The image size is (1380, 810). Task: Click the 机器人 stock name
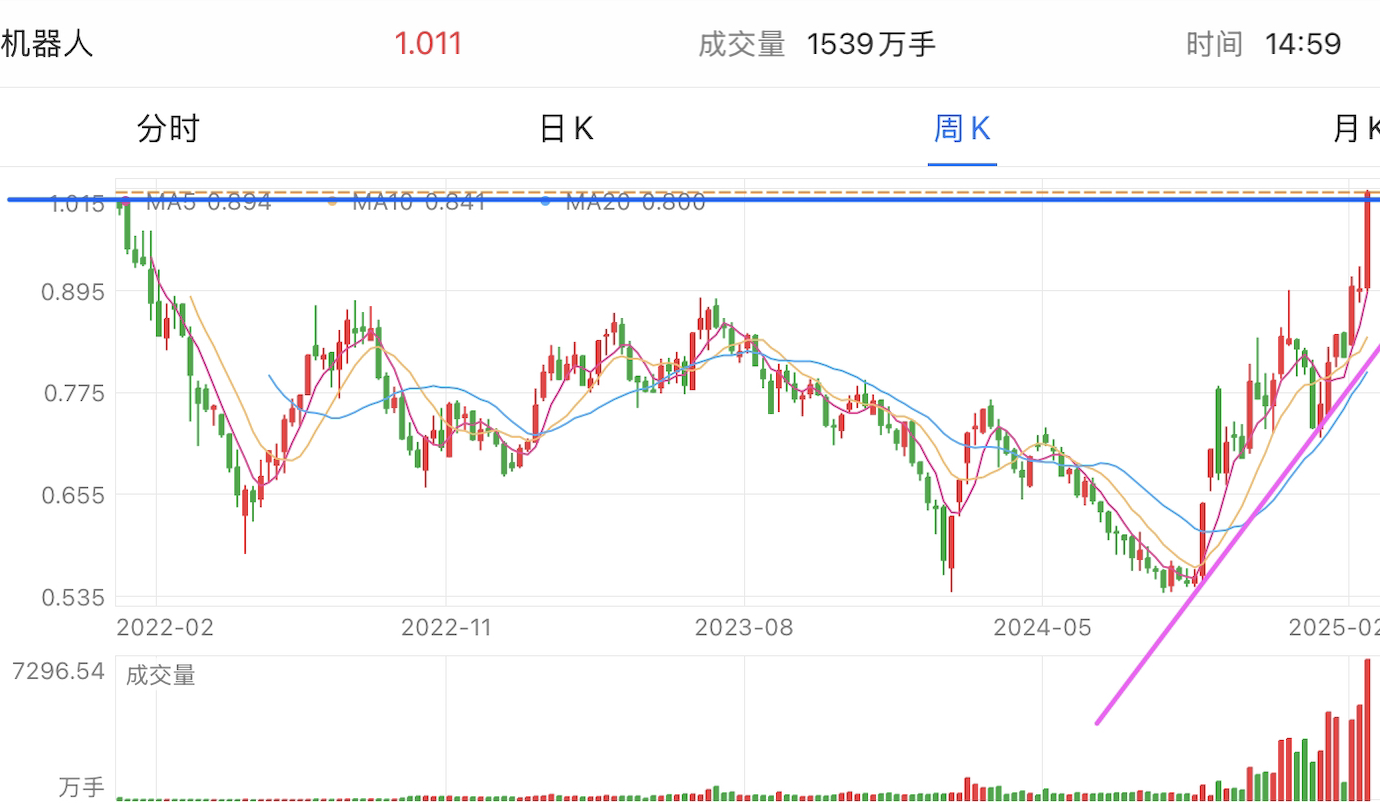47,44
